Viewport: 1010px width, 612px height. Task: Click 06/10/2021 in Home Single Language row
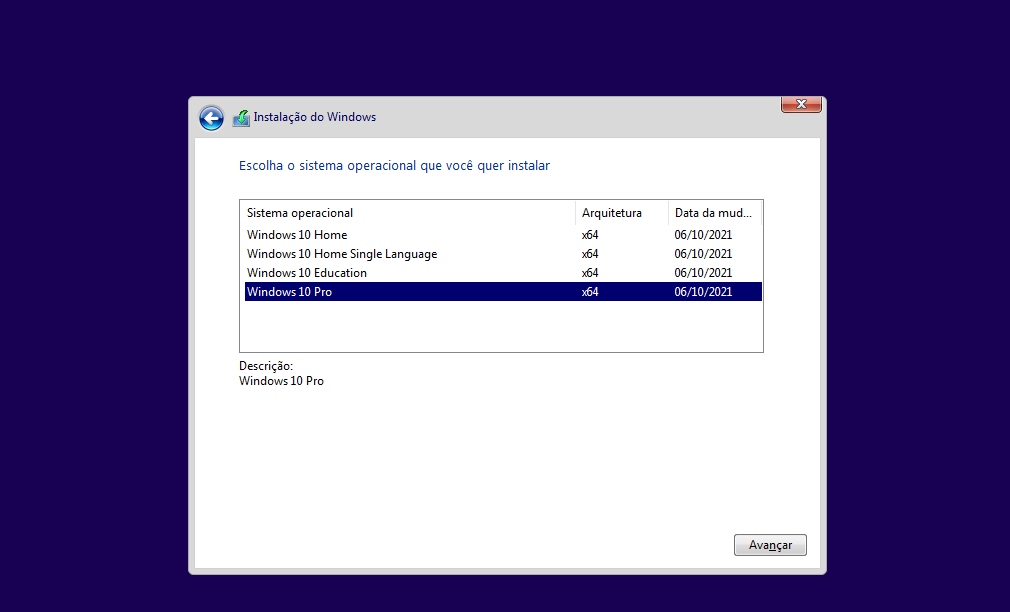pos(703,254)
